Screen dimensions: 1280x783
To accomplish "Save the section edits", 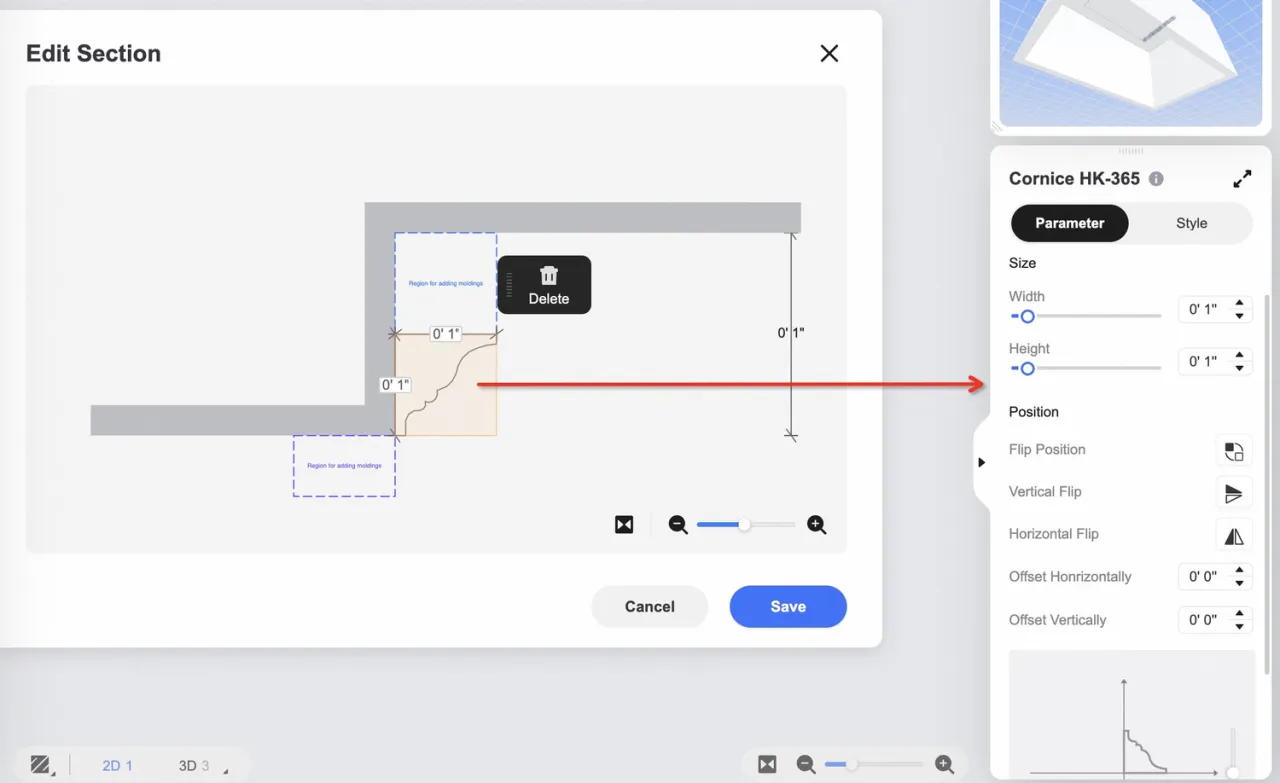I will click(787, 607).
